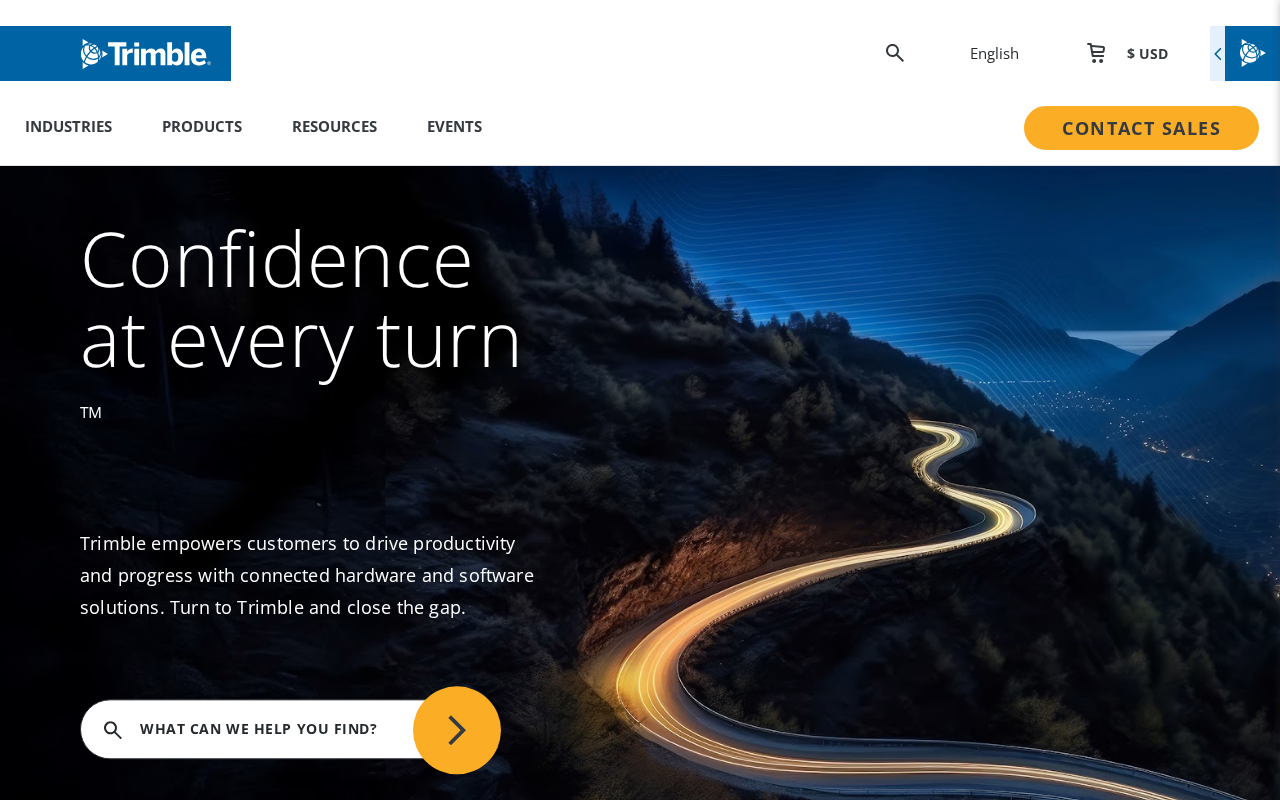Go to the Events menu item

pyautogui.click(x=454, y=126)
